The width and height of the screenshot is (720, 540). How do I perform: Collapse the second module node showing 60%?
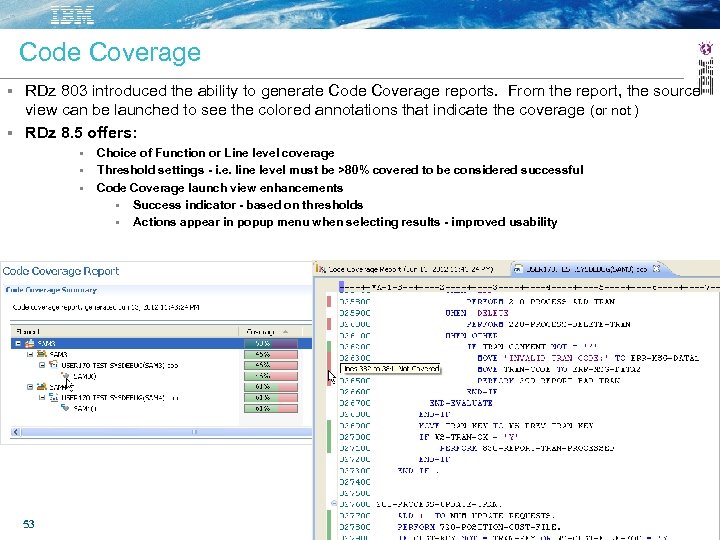click(30, 387)
